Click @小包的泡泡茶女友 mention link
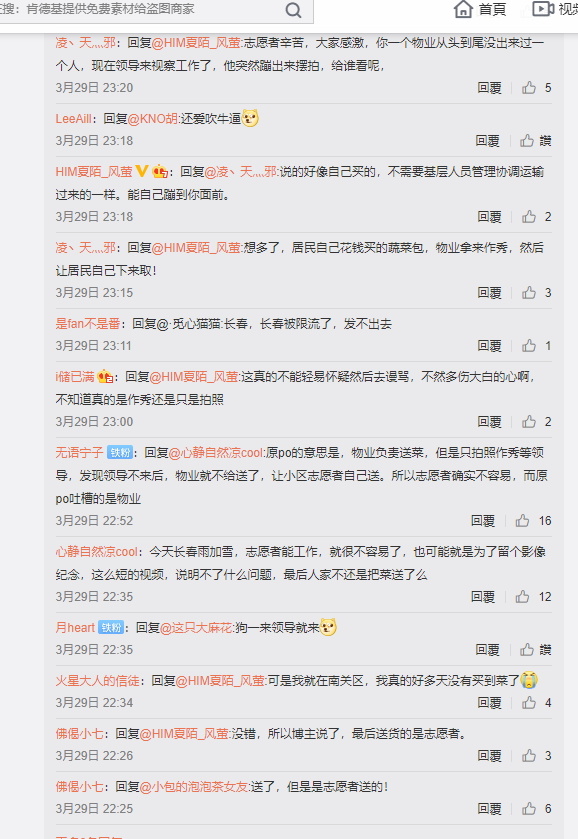The height and width of the screenshot is (839, 578). 194,787
